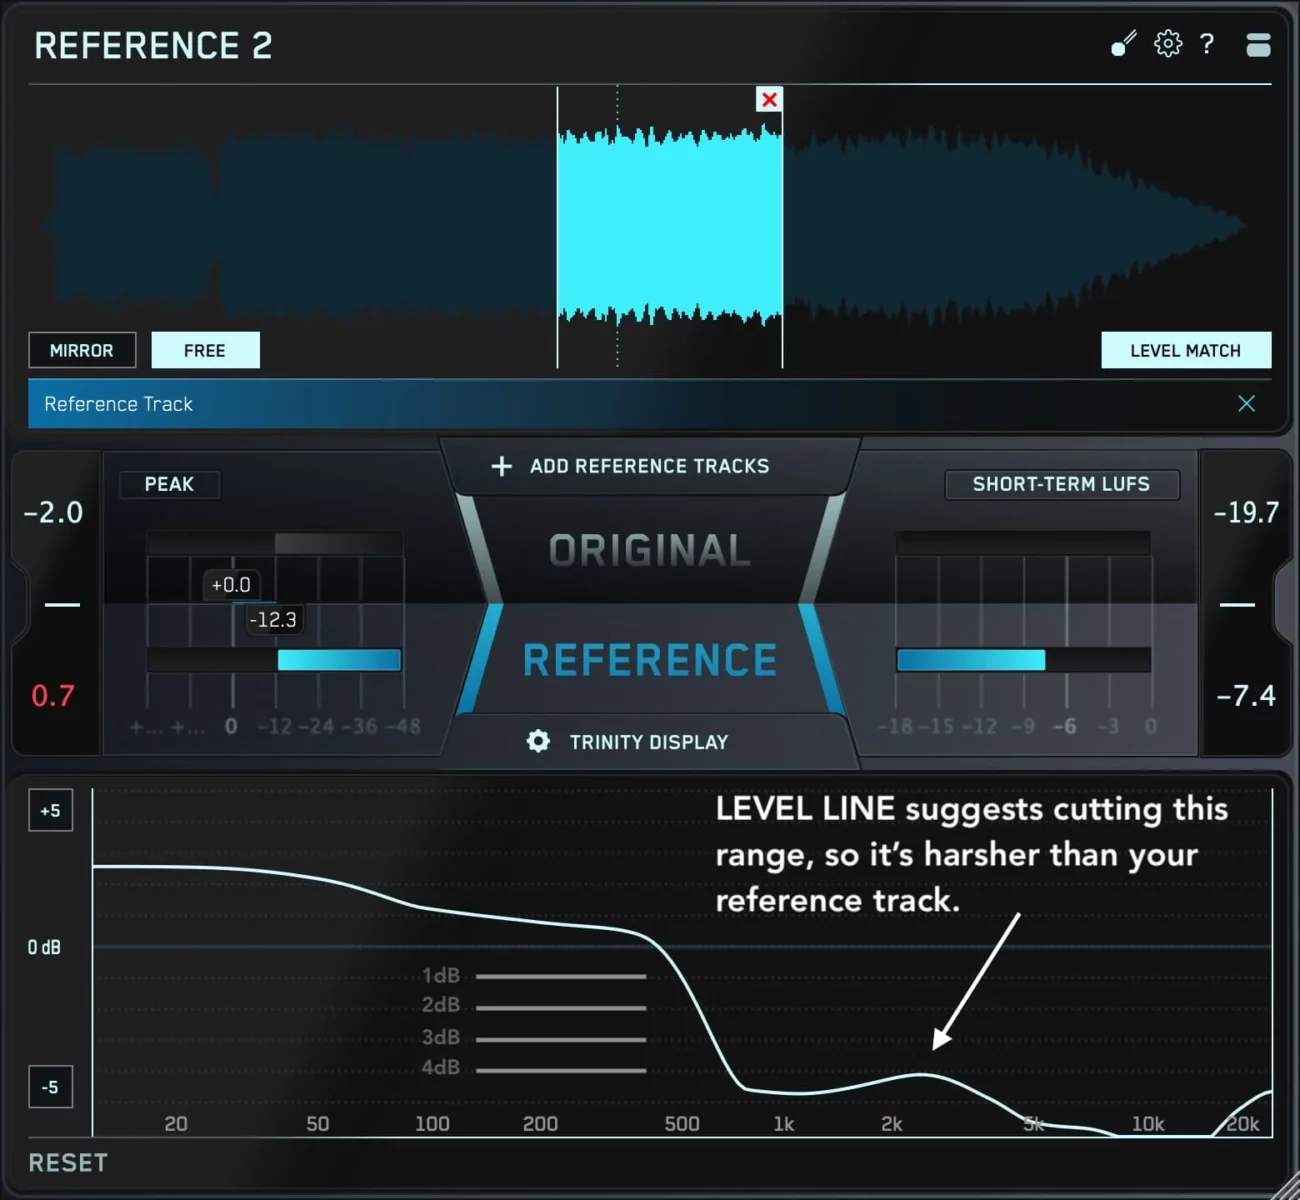Click plus icon for adding reference tracks

point(501,466)
